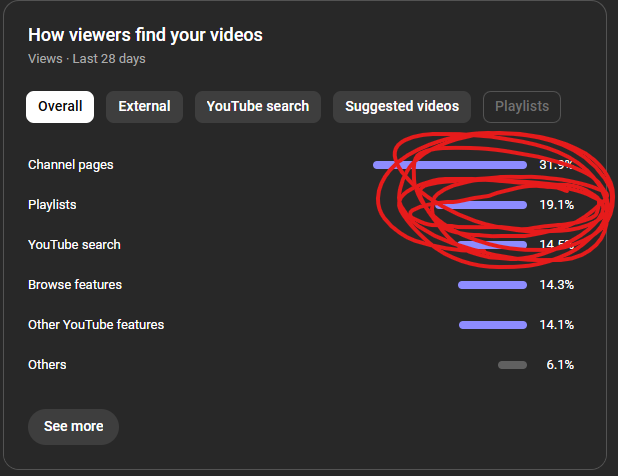This screenshot has height=476, width=618.
Task: Click the YouTube search row label in list
Action: (x=74, y=245)
